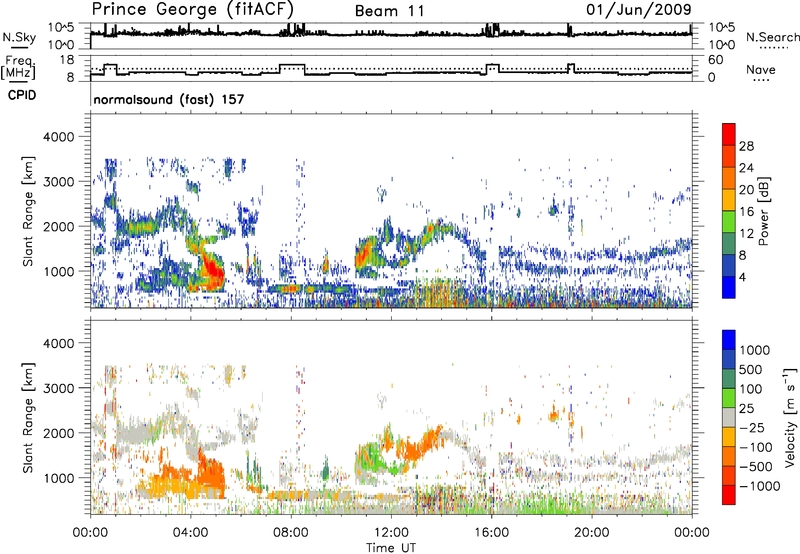The image size is (800, 554).
Task: Click the red bottom segment of velocity color bar
Action: pyautogui.click(x=729, y=495)
